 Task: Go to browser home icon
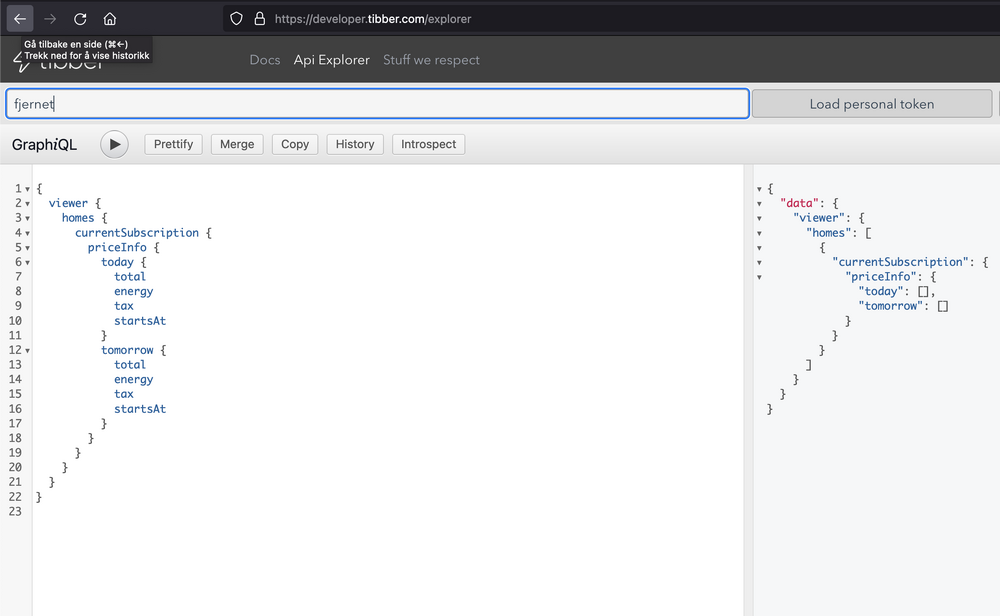[x=110, y=18]
